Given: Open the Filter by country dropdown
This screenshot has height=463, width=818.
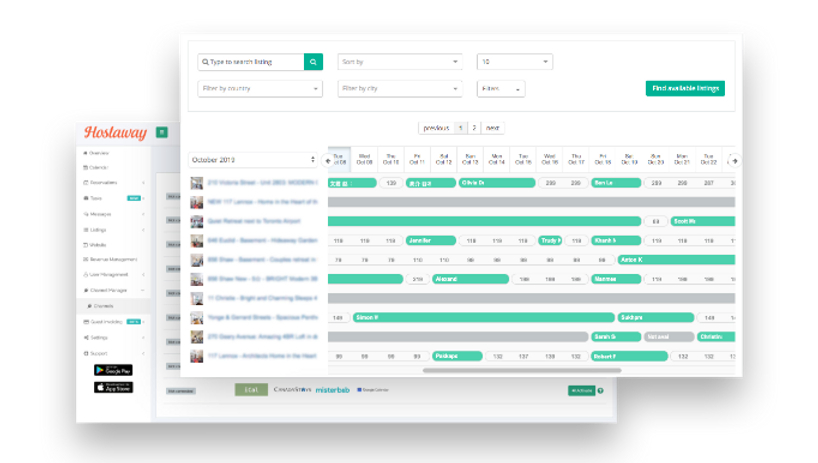Looking at the screenshot, I should coord(260,88).
